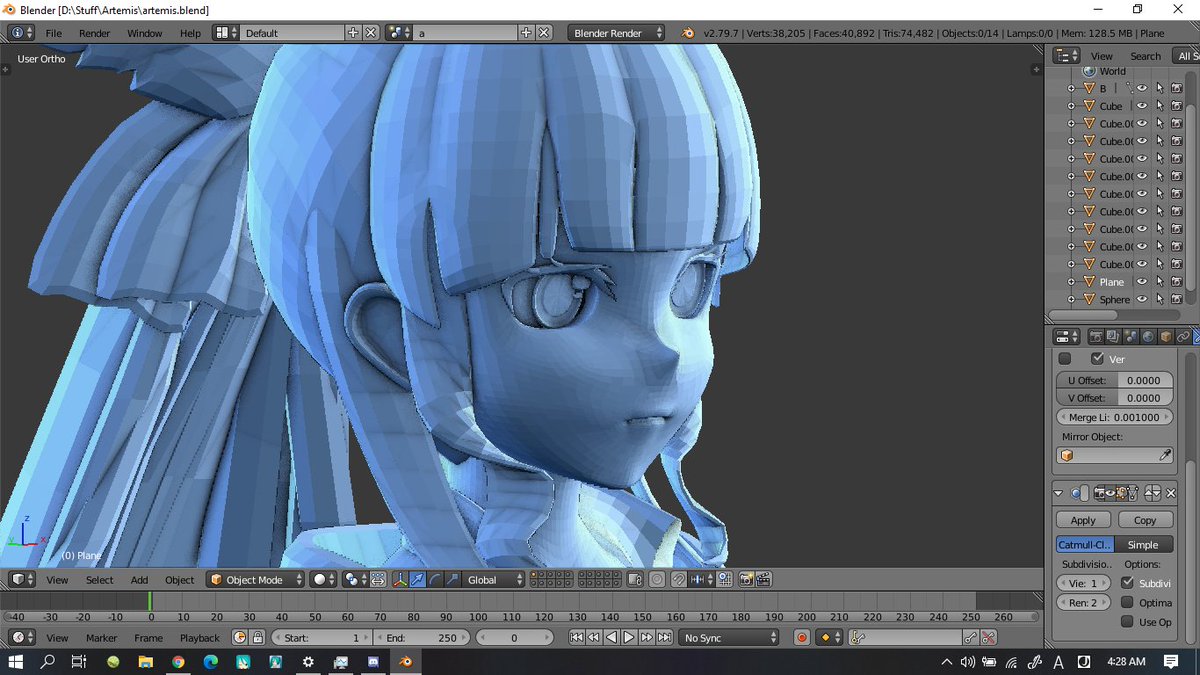Image resolution: width=1200 pixels, height=675 pixels.
Task: Open the Window menu
Action: pos(145,33)
